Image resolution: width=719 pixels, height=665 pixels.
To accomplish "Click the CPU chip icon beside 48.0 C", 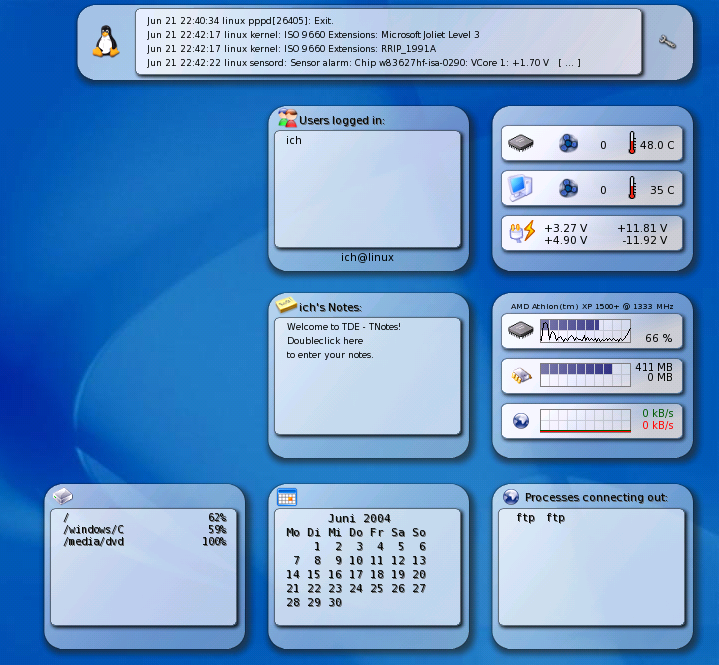I will (x=521, y=143).
